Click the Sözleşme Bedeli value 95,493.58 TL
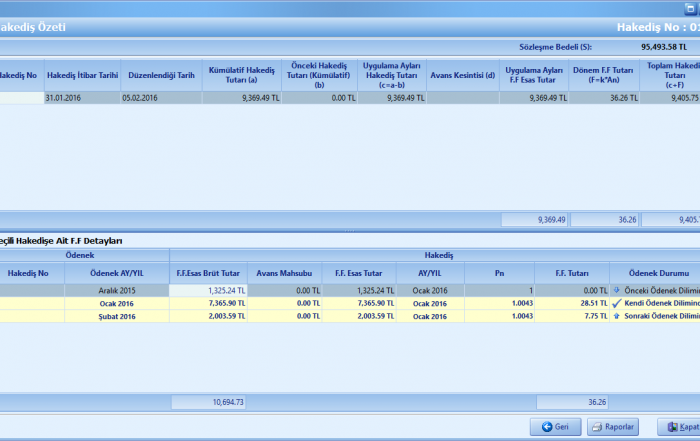 pos(663,46)
